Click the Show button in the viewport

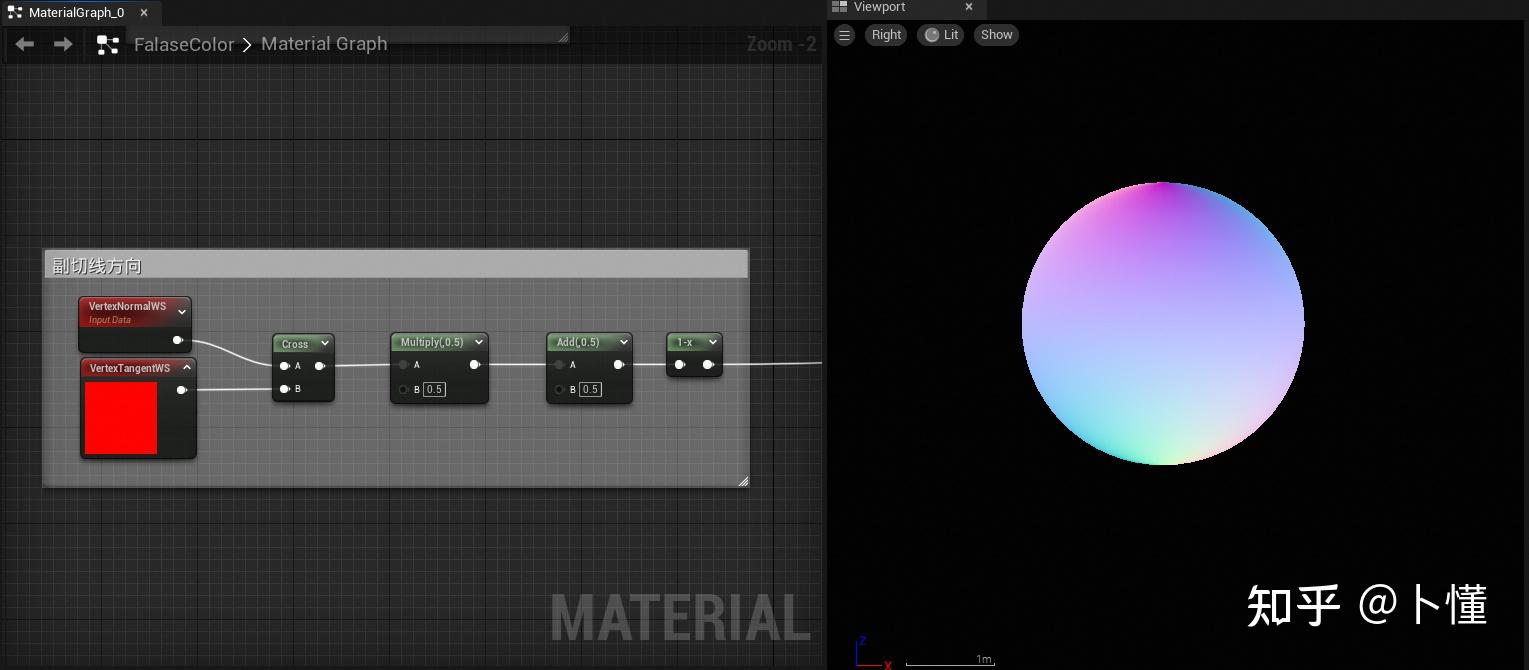click(996, 34)
